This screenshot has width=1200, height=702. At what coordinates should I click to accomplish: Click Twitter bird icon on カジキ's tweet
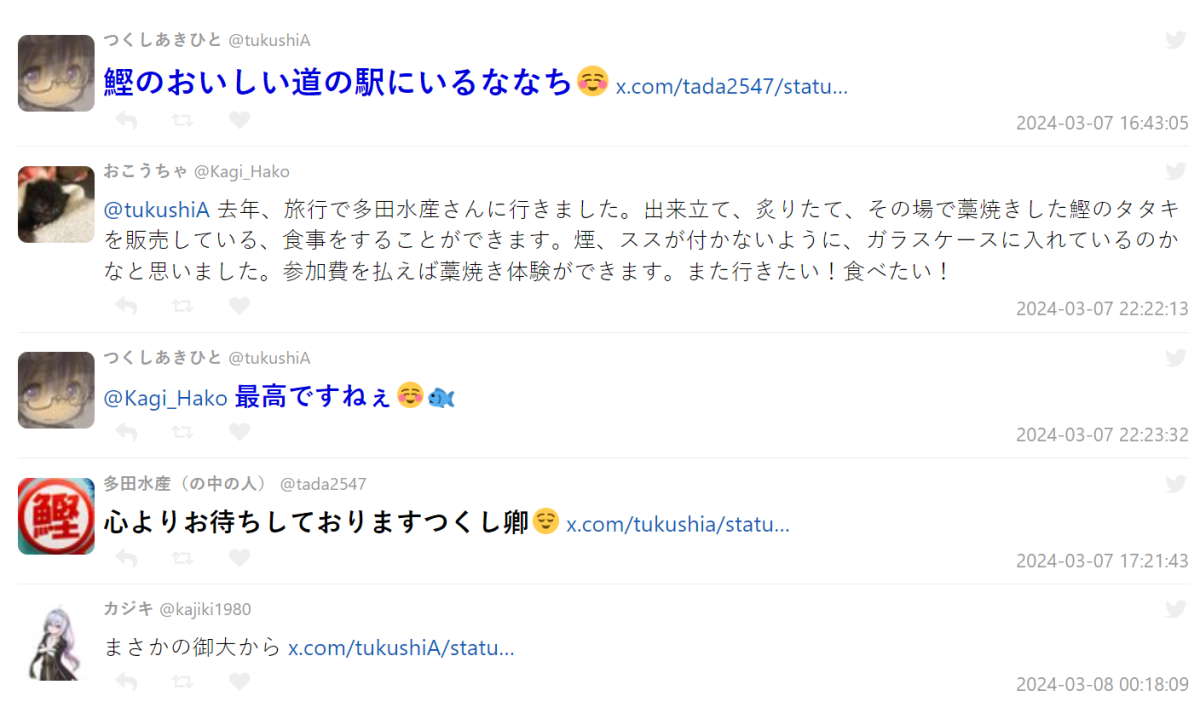click(x=1176, y=609)
